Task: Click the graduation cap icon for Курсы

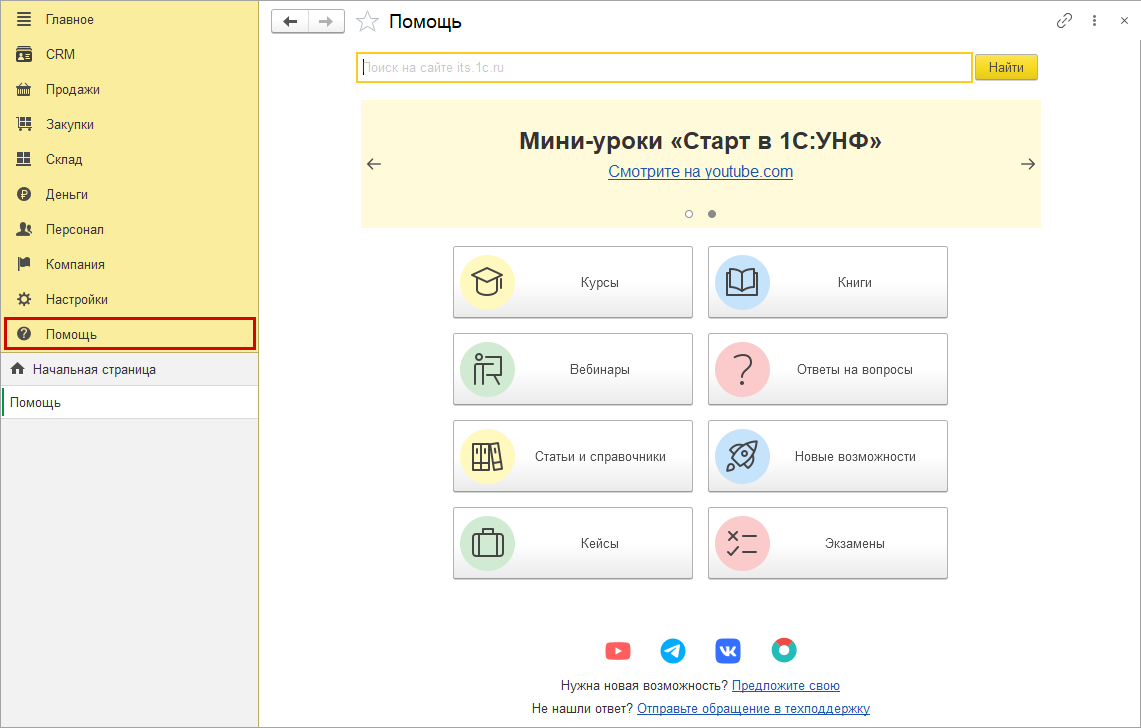Action: point(487,282)
